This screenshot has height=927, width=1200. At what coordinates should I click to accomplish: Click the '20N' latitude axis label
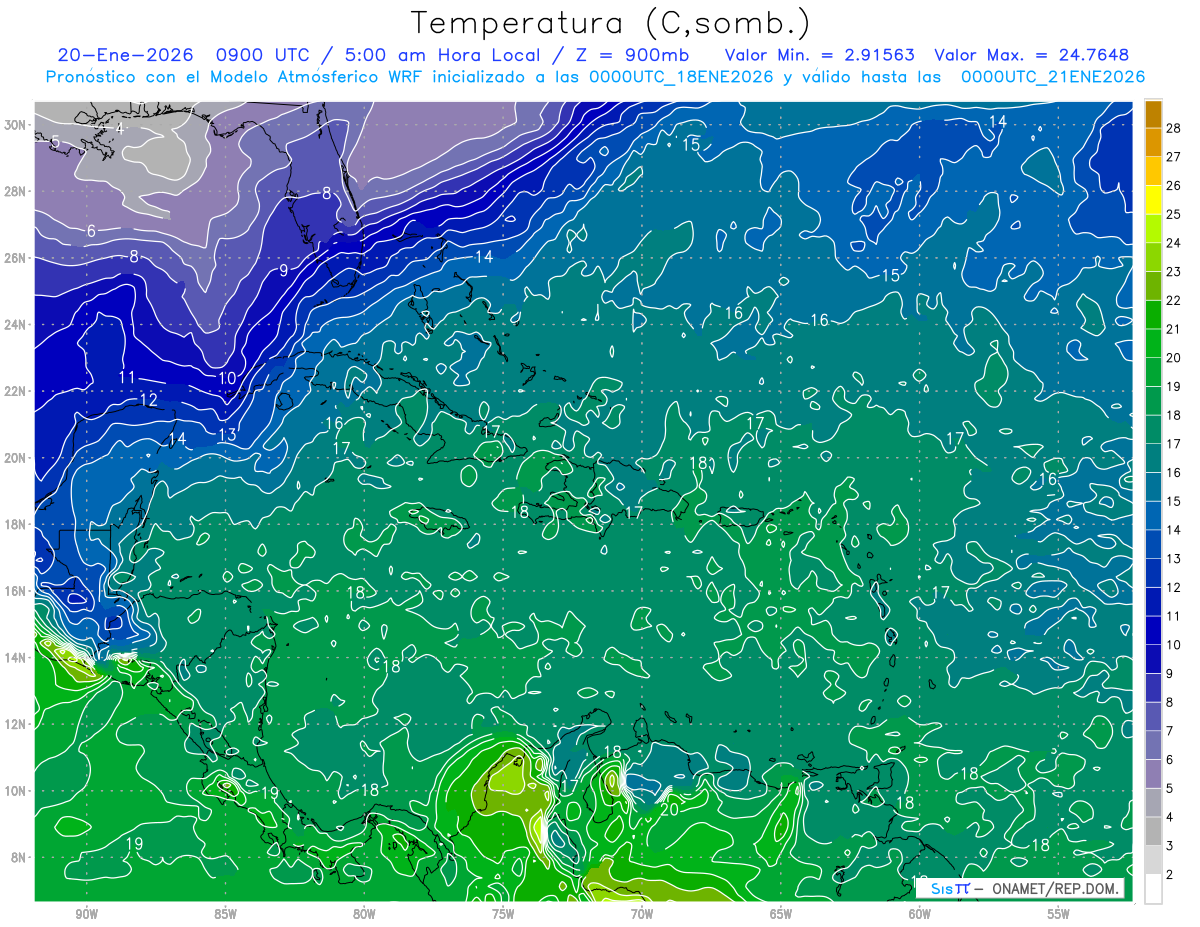coord(15,458)
